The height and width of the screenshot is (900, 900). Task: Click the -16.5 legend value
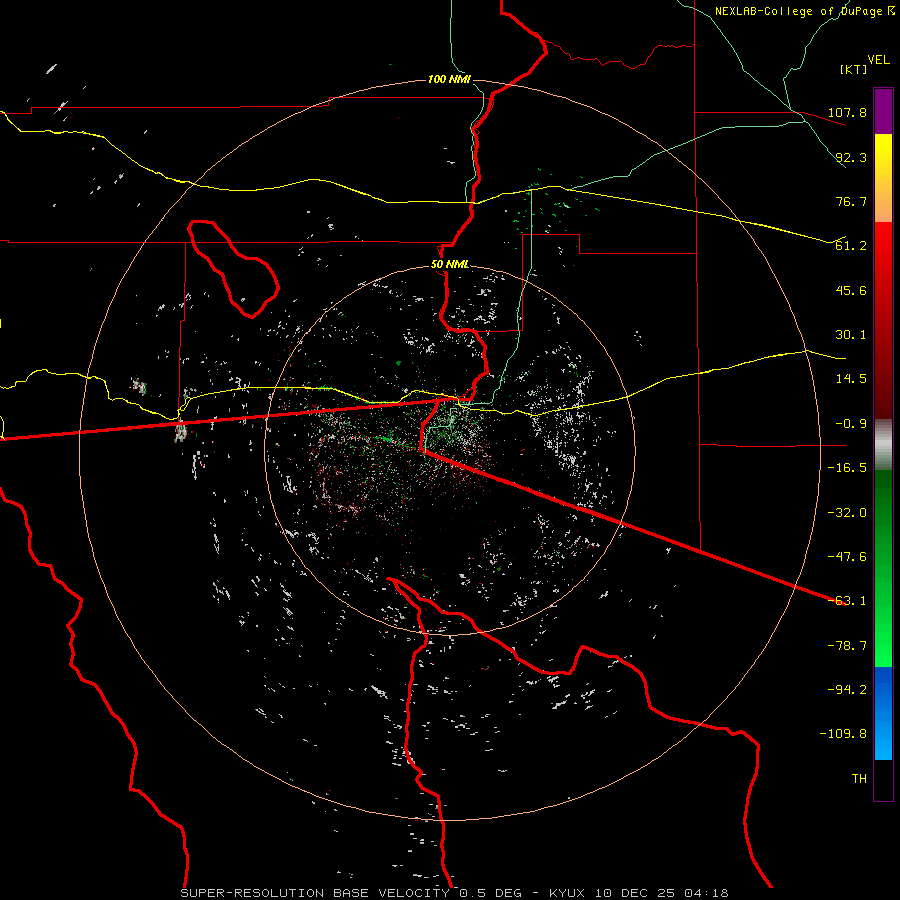pyautogui.click(x=847, y=468)
